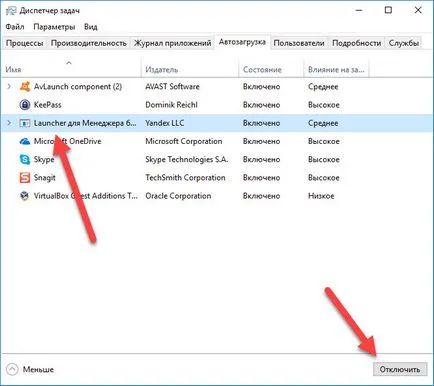Click the Меньше collapse arrow icon

12,369
